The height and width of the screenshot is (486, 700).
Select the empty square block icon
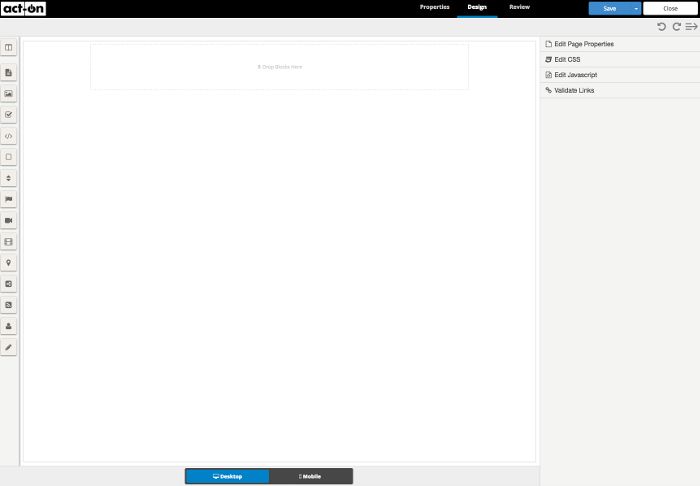coord(8,157)
